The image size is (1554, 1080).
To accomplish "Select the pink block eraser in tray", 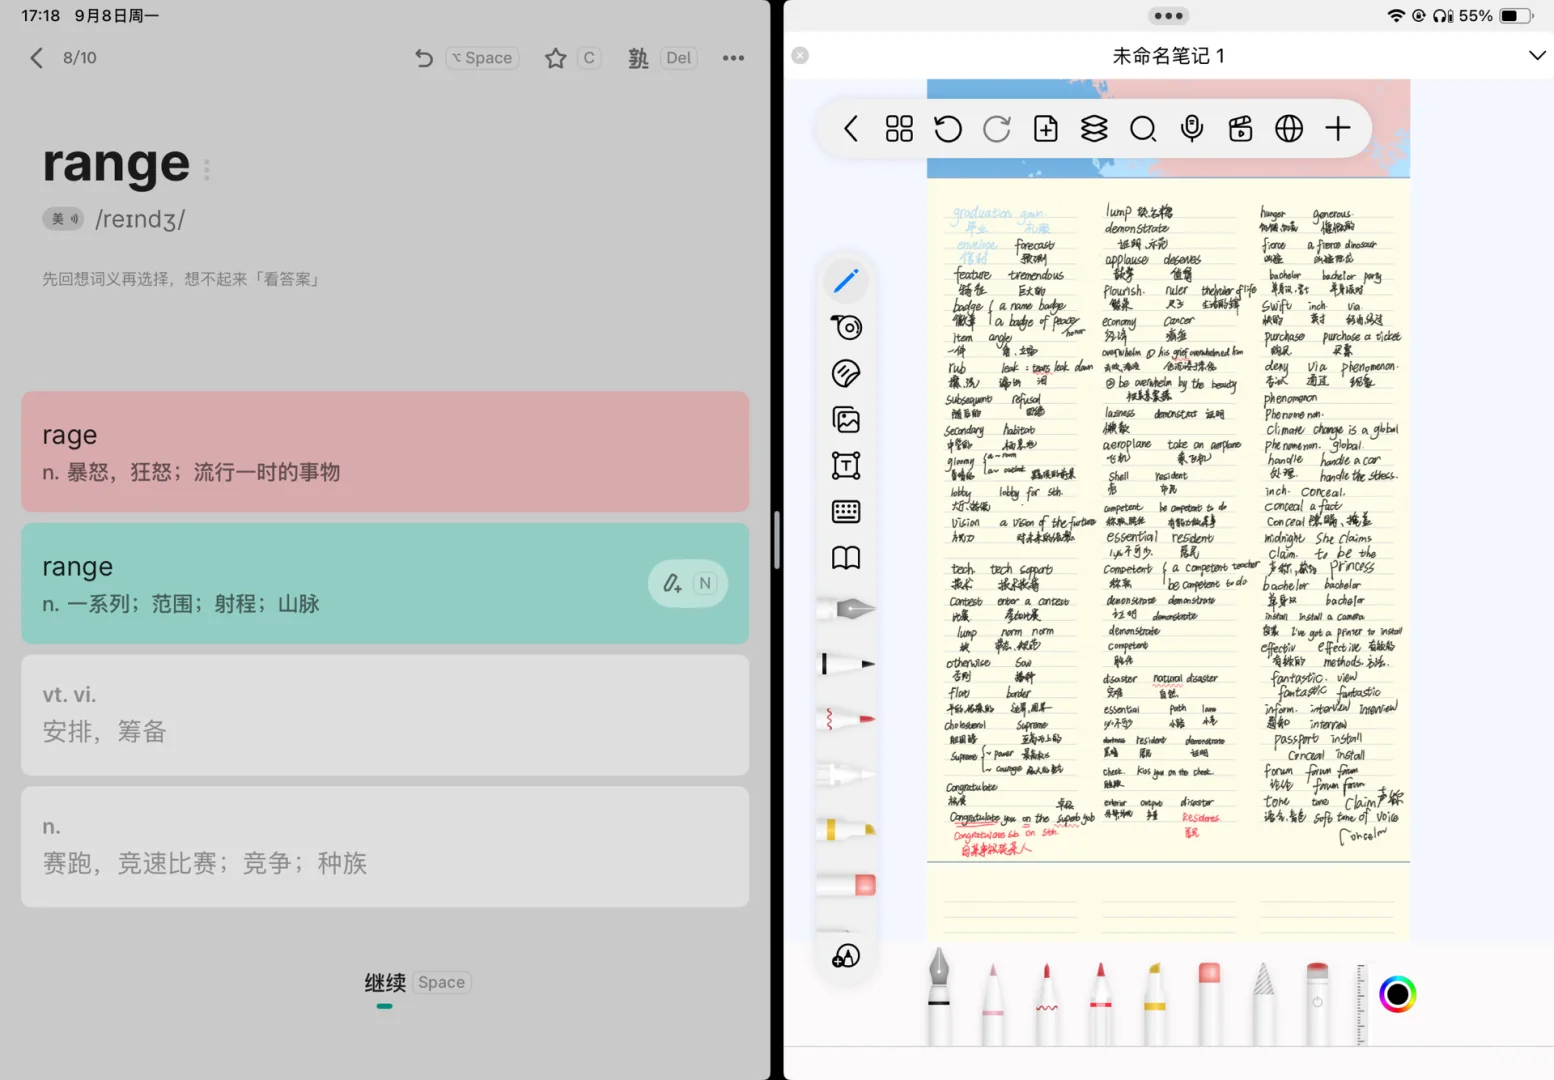I will (x=1209, y=1003).
